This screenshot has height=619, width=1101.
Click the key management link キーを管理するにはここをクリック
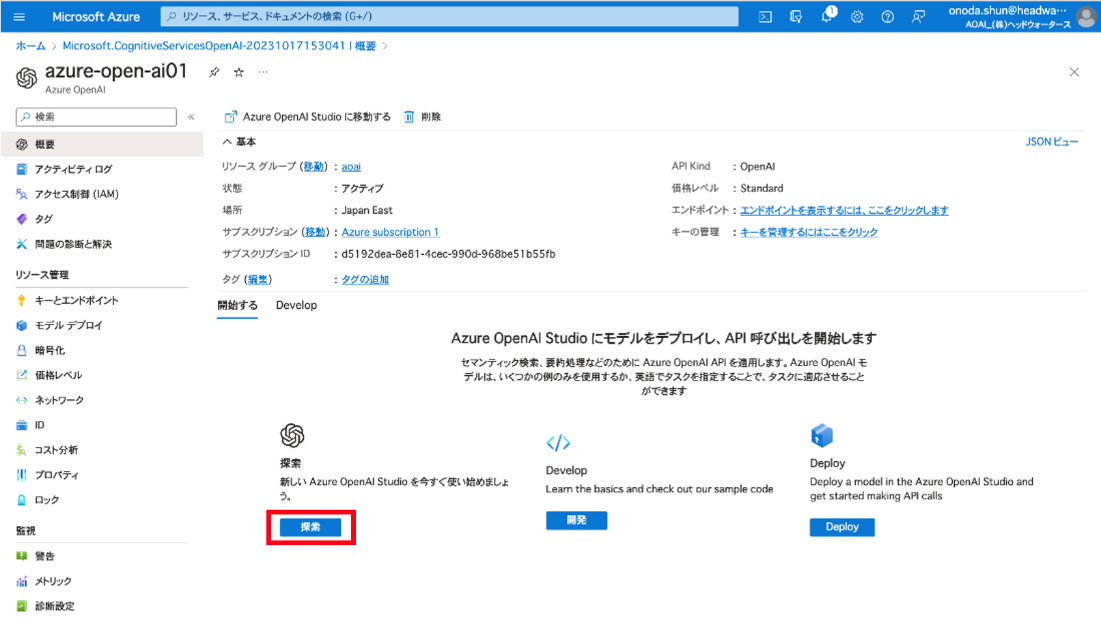tap(809, 232)
